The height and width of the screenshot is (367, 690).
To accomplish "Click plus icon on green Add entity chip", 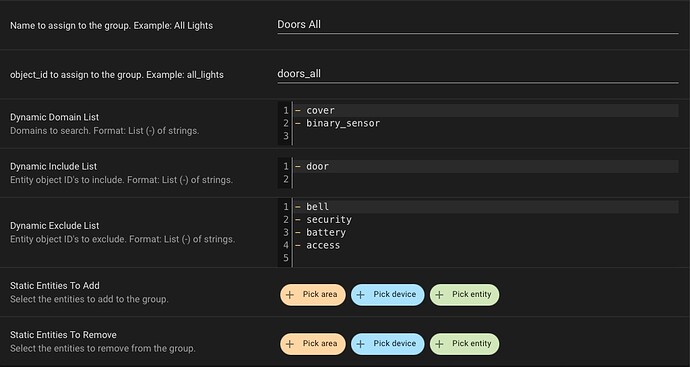I will pyautogui.click(x=439, y=295).
